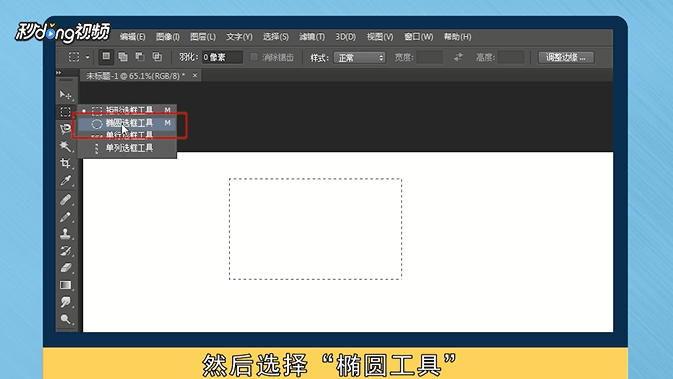Click the 调整边缘 refine edge button
673x379 pixels.
coord(566,57)
